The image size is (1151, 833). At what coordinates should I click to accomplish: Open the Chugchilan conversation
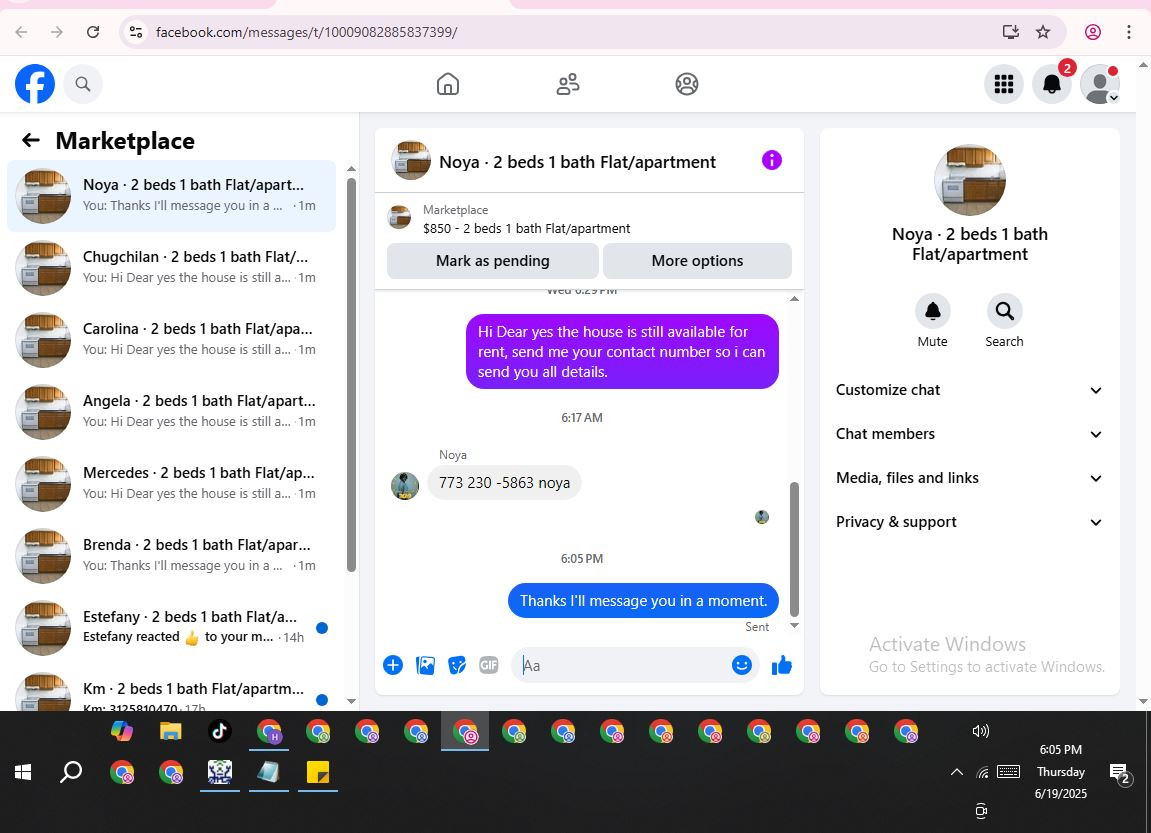coord(171,267)
